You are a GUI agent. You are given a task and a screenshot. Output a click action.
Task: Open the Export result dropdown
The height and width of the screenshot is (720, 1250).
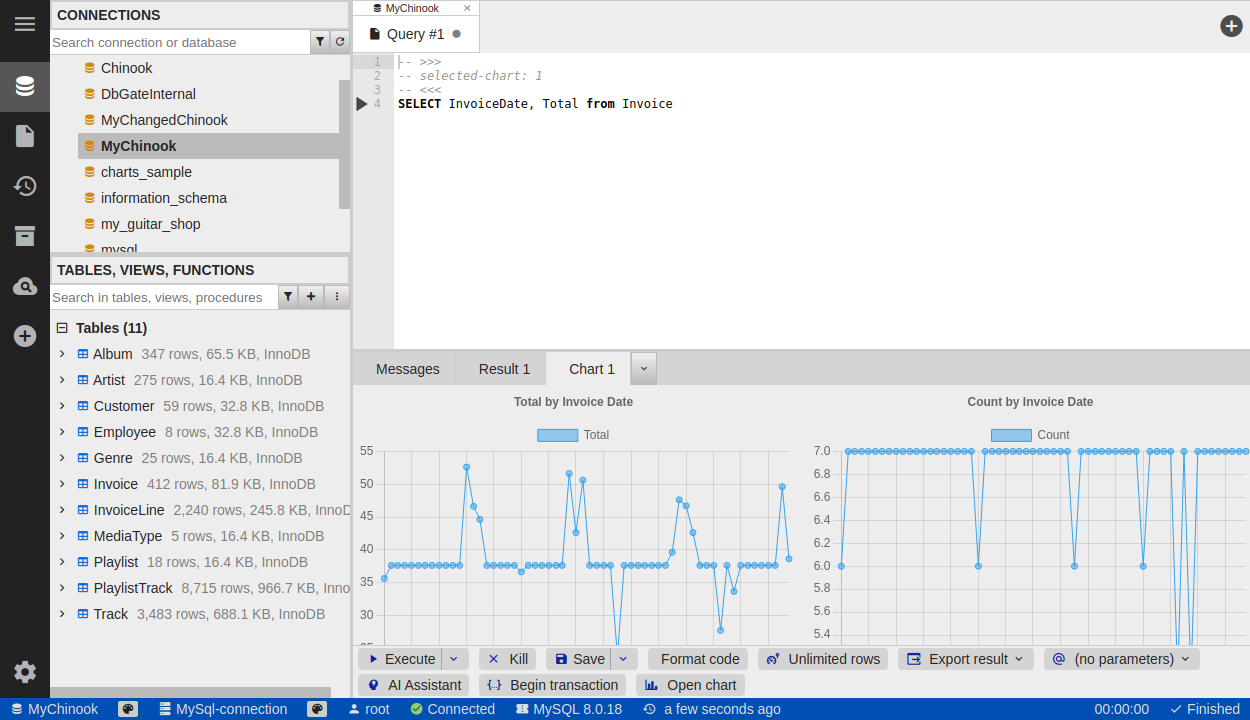pyautogui.click(x=966, y=659)
